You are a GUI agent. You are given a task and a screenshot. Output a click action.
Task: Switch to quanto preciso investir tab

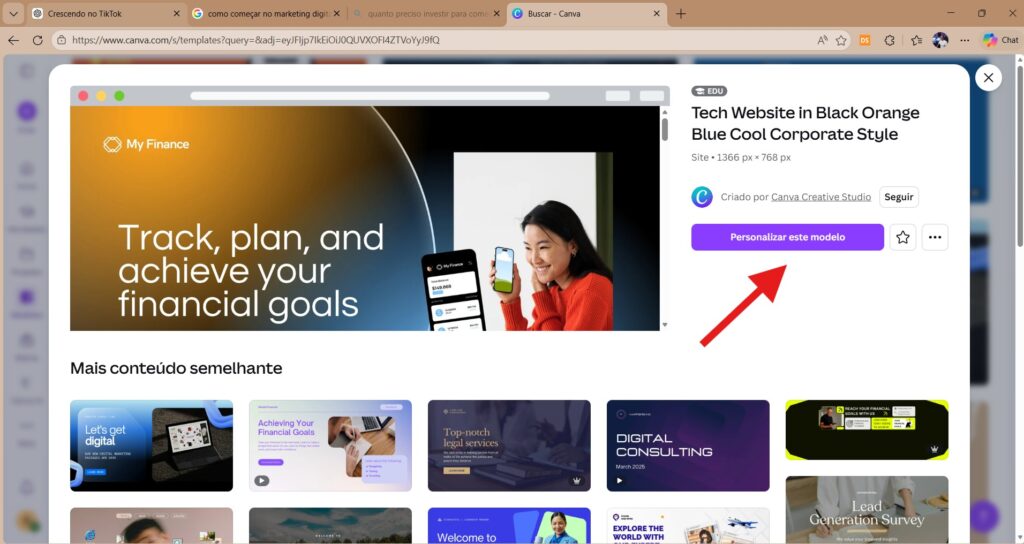[x=427, y=13]
